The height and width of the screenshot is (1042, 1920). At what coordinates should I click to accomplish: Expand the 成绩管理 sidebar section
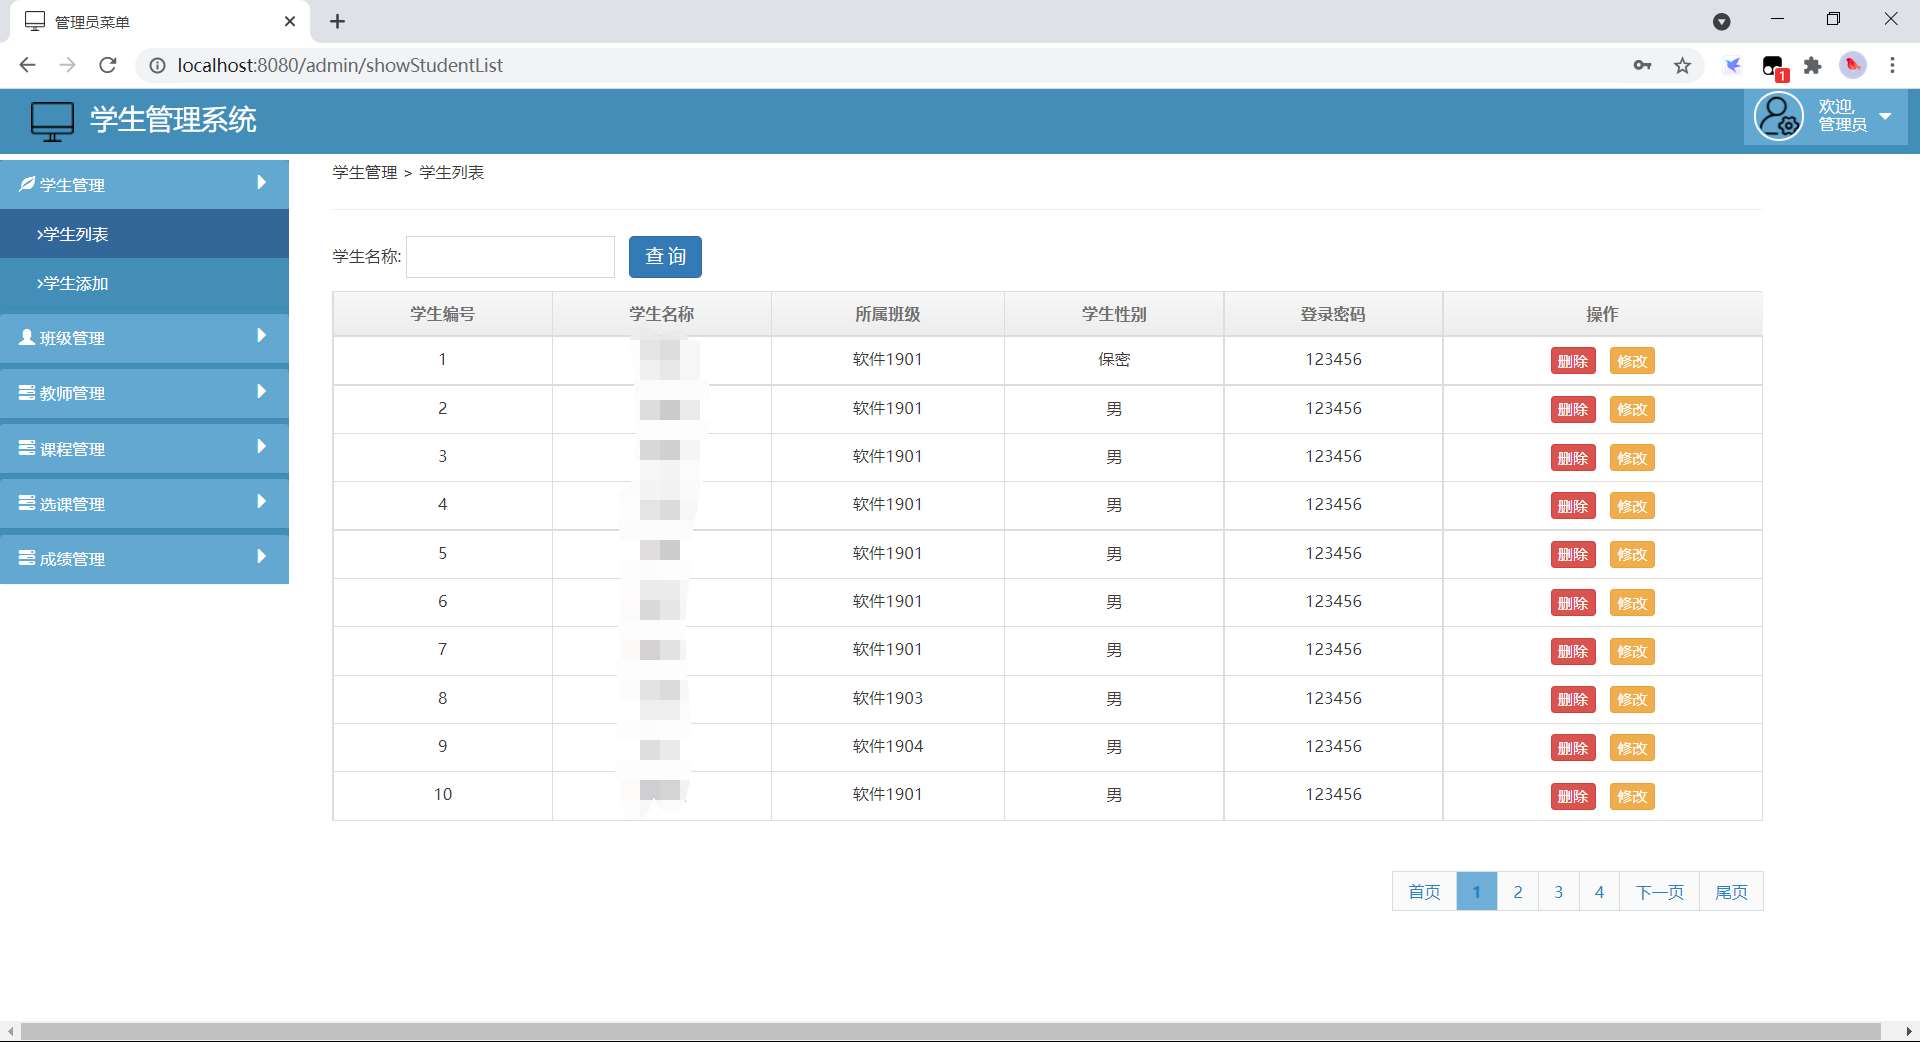point(144,558)
